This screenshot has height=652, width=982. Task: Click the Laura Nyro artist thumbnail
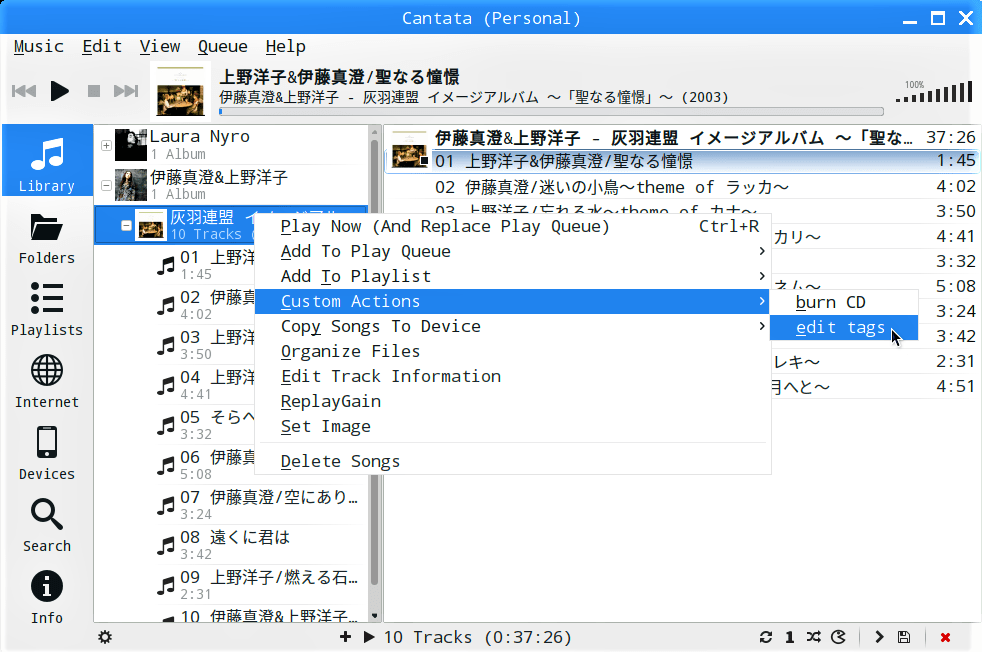pyautogui.click(x=131, y=145)
